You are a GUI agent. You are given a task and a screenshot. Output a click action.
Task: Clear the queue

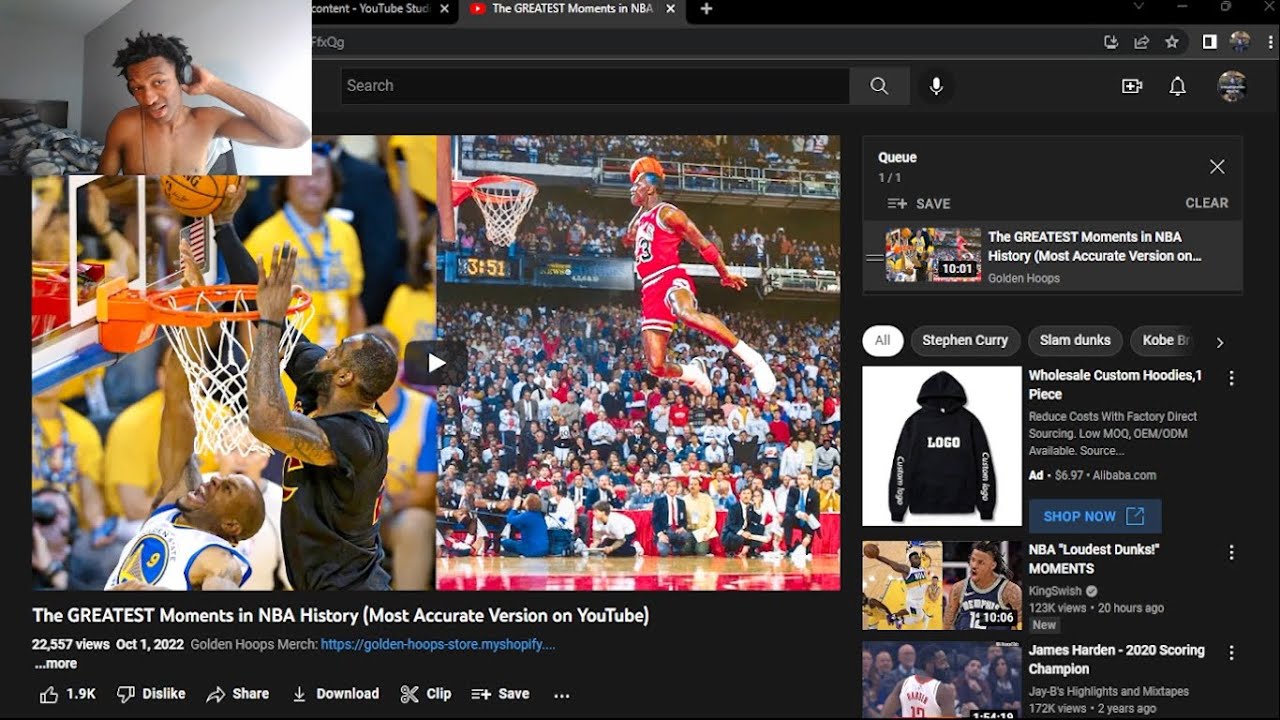point(1207,203)
